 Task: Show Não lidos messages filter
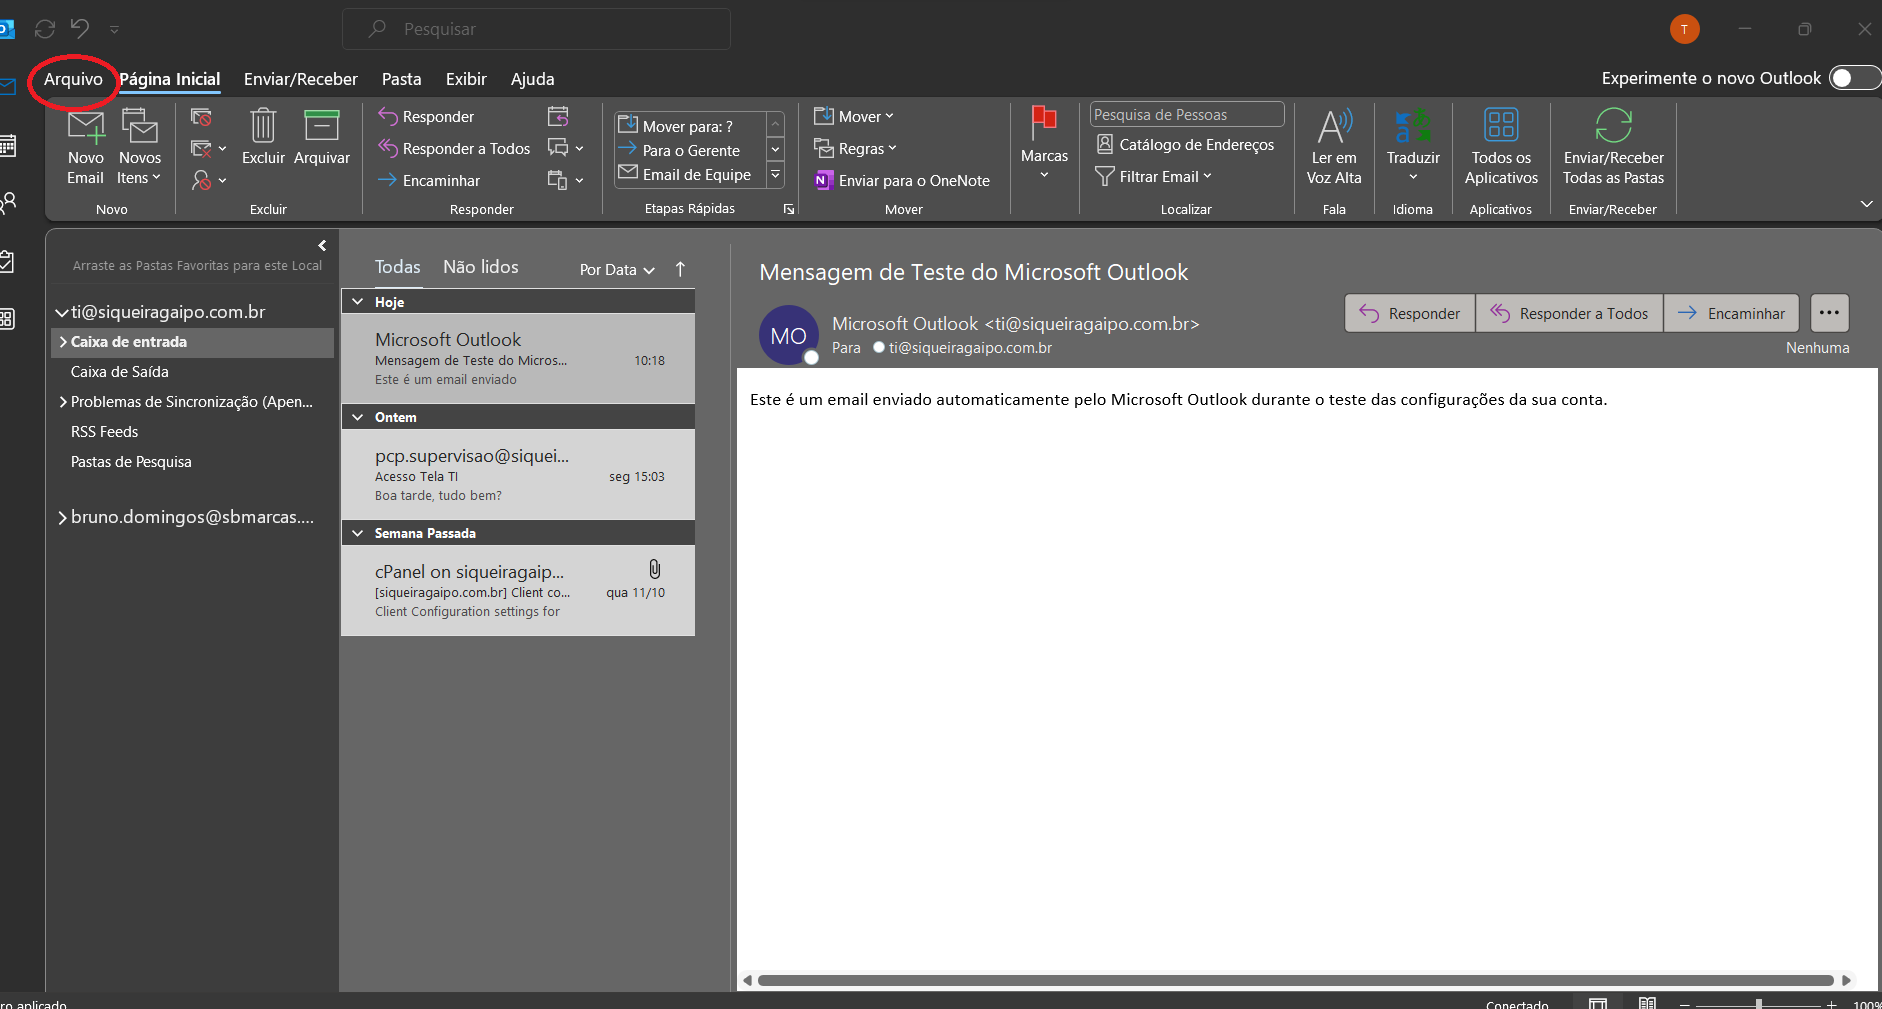(x=481, y=267)
